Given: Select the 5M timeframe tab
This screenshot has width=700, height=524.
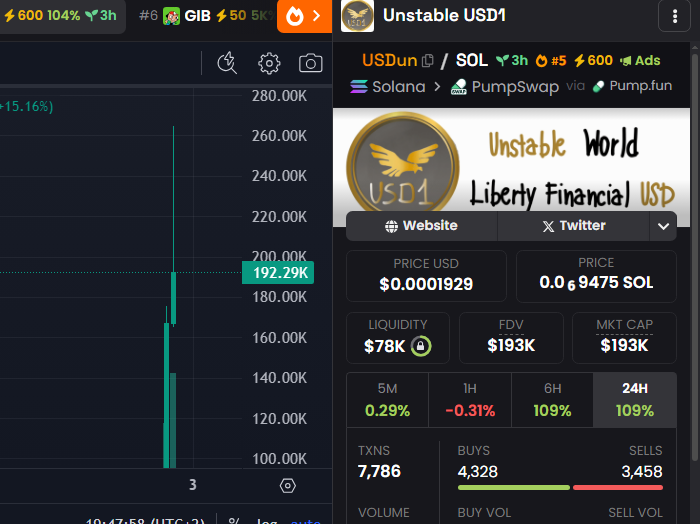Looking at the screenshot, I should [x=388, y=400].
